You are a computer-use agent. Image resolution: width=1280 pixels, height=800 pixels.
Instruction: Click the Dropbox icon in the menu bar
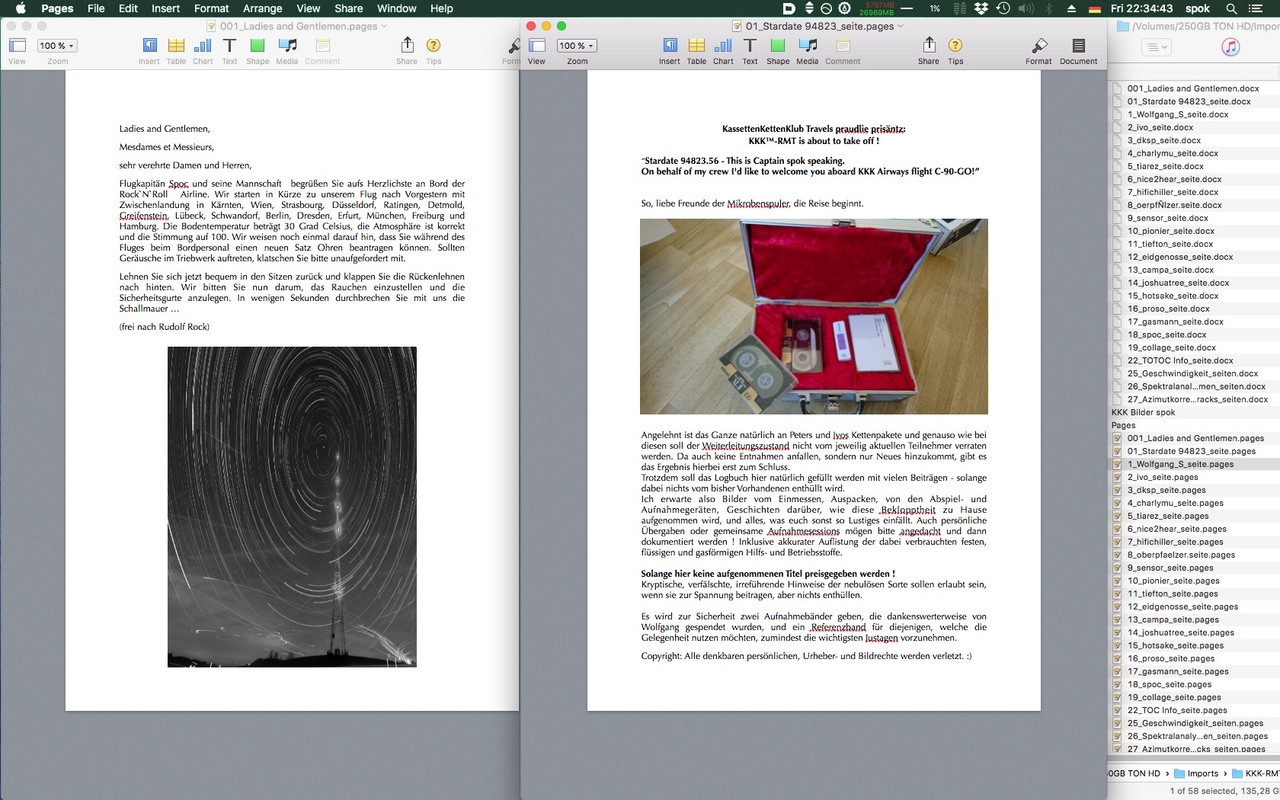coord(981,8)
